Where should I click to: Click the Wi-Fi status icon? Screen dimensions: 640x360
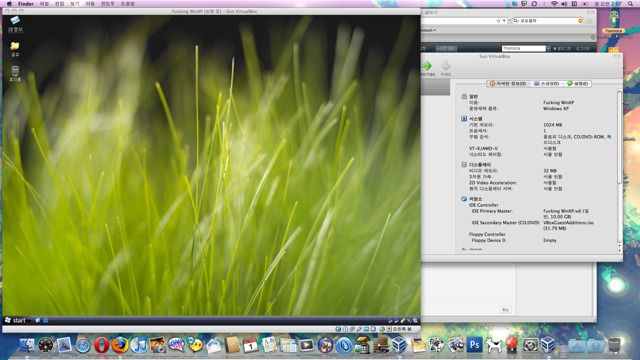tap(554, 4)
